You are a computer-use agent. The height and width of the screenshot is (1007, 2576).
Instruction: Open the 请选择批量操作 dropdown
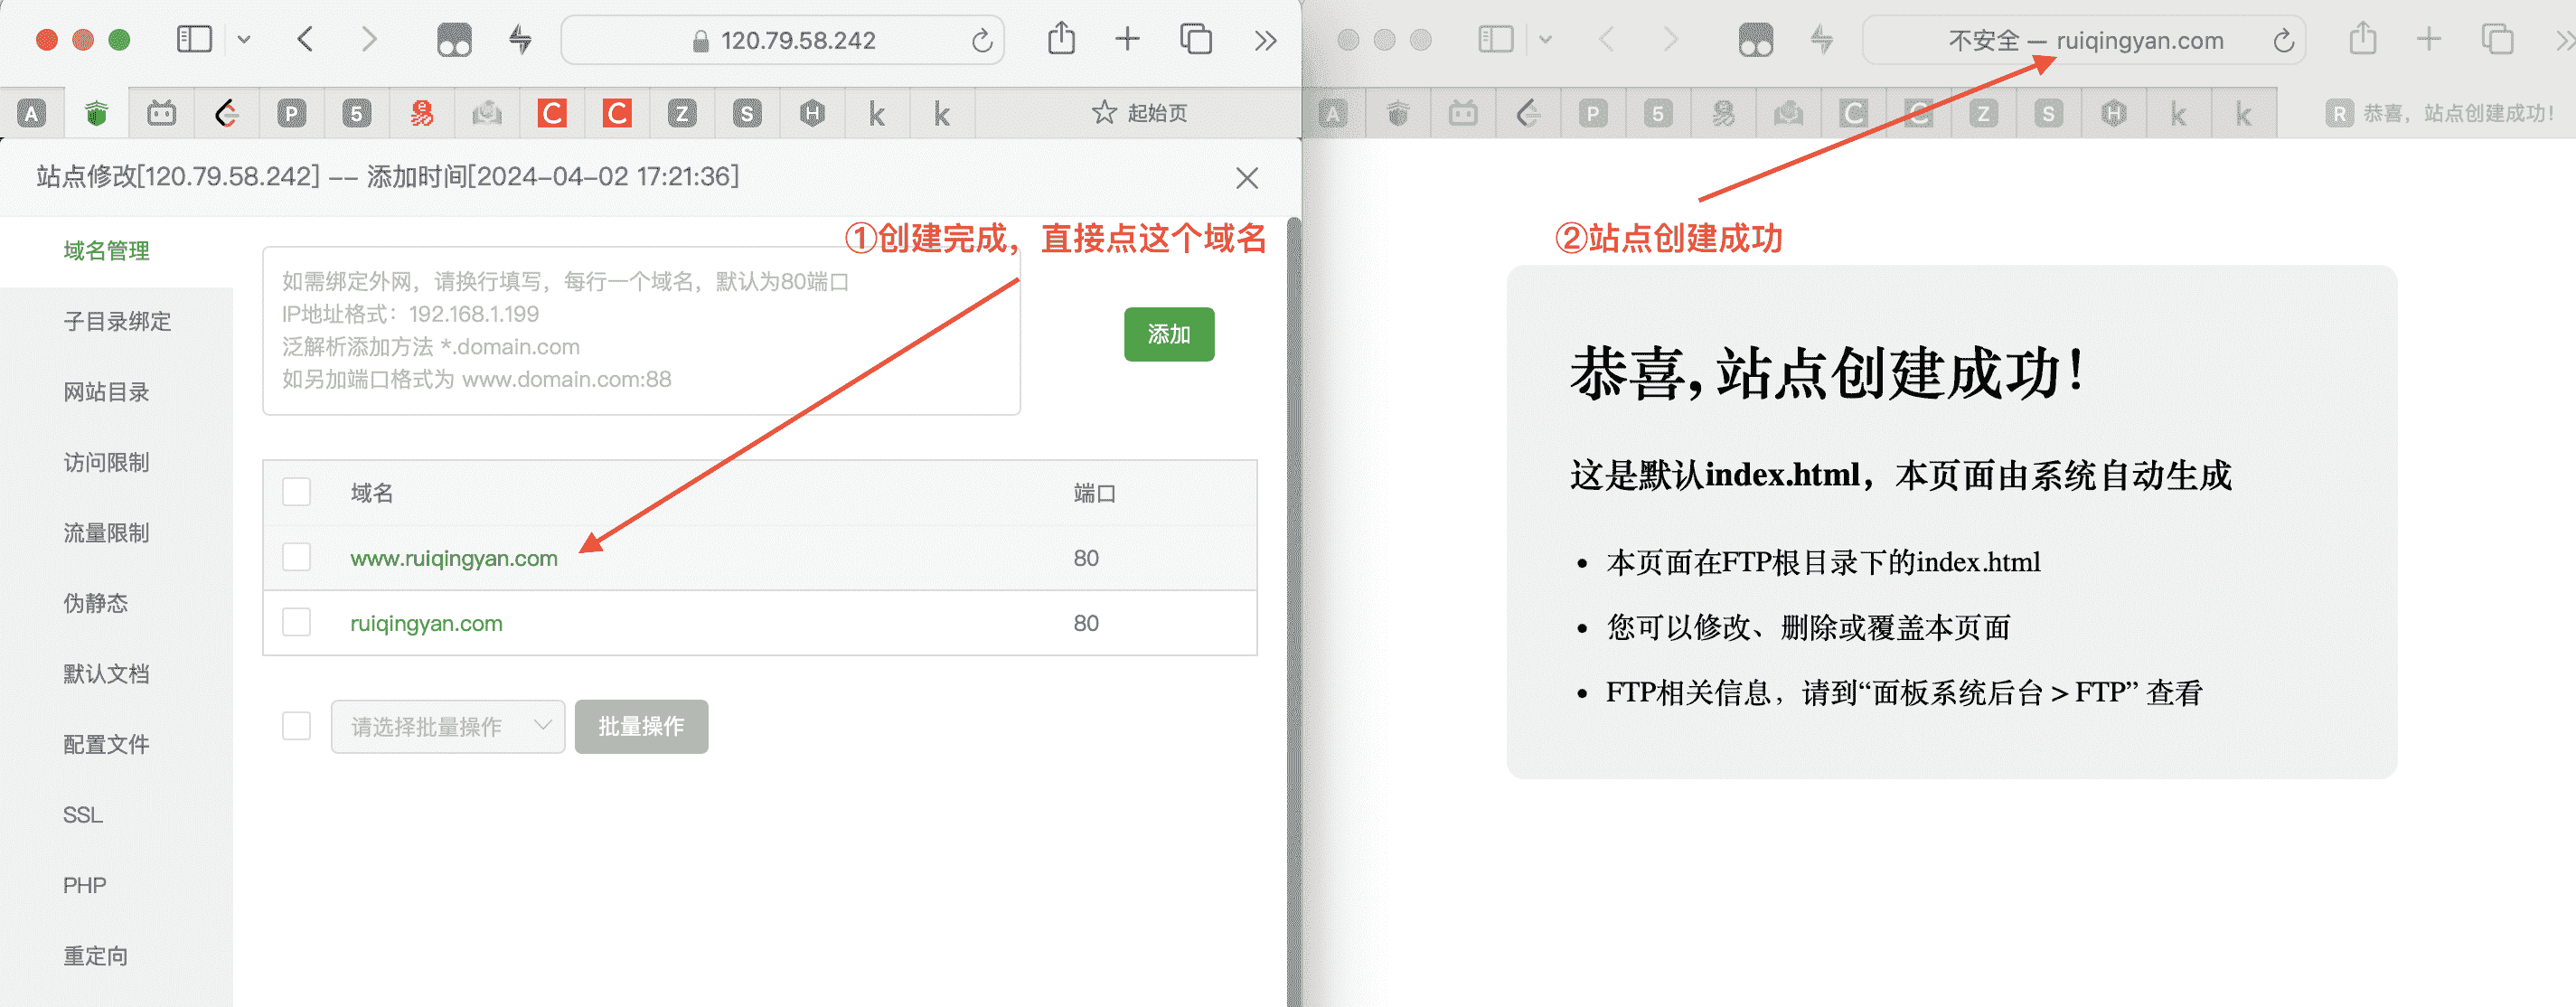coord(448,726)
